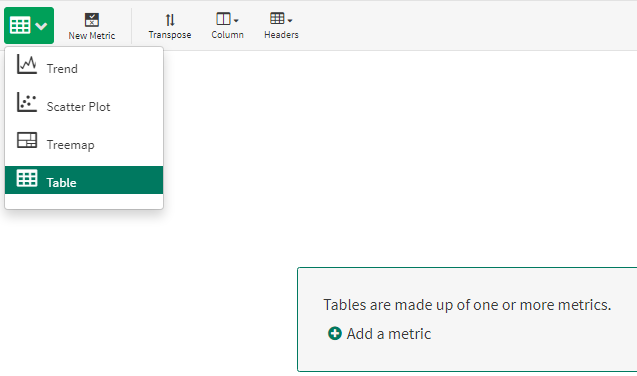Open the Column dropdown arrow
637x376 pixels.
click(x=236, y=20)
